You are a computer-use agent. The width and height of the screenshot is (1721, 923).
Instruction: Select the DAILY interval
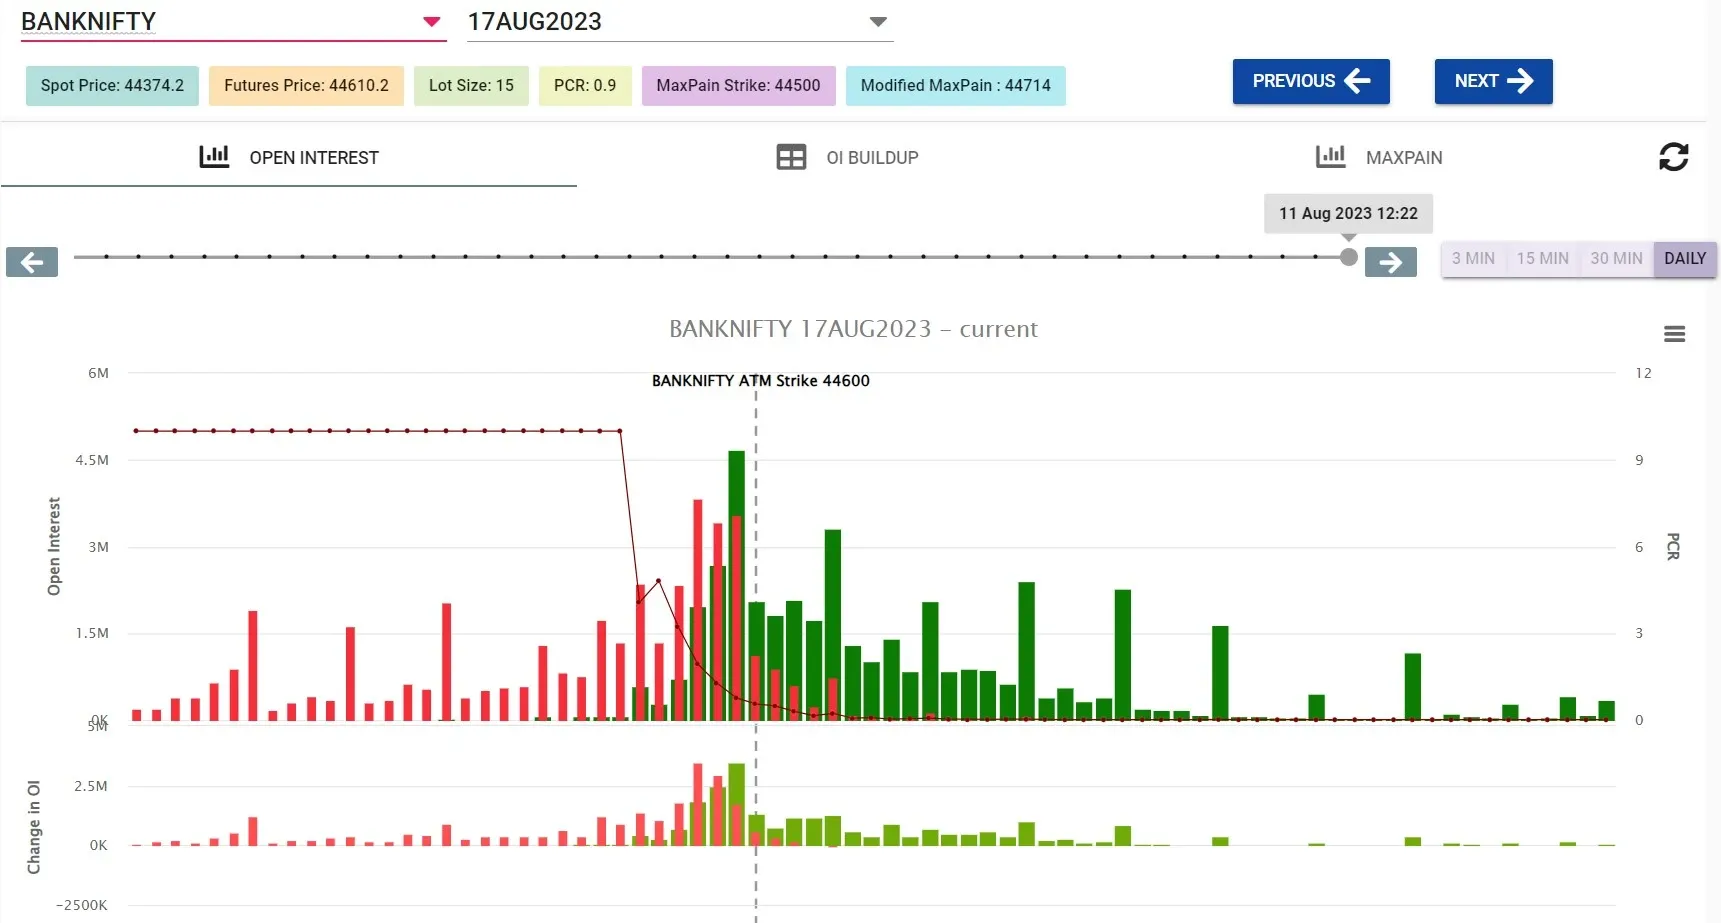point(1685,258)
